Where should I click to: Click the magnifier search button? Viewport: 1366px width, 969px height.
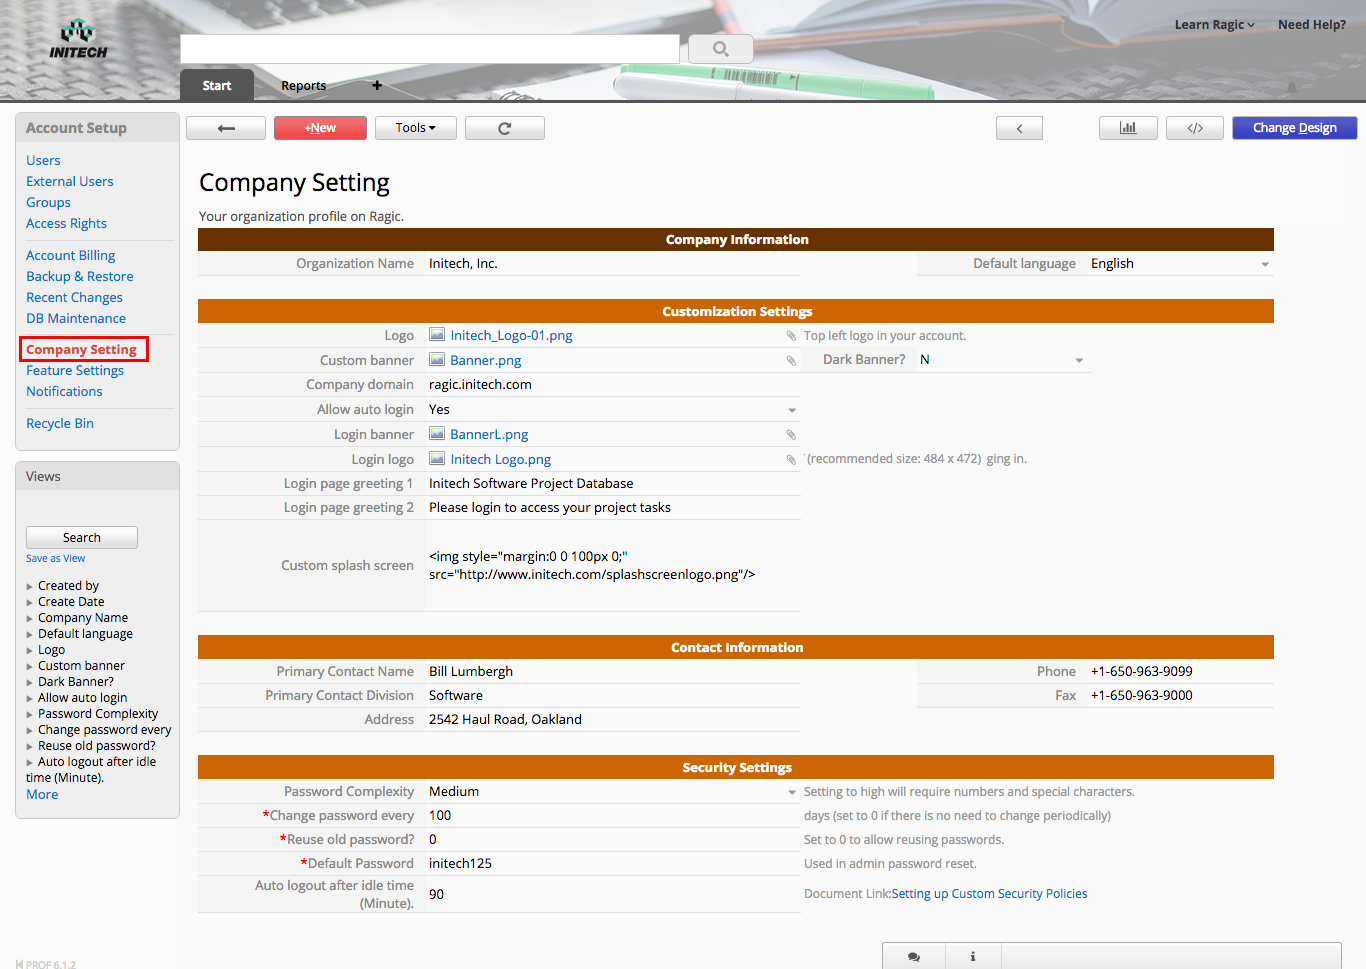click(721, 49)
